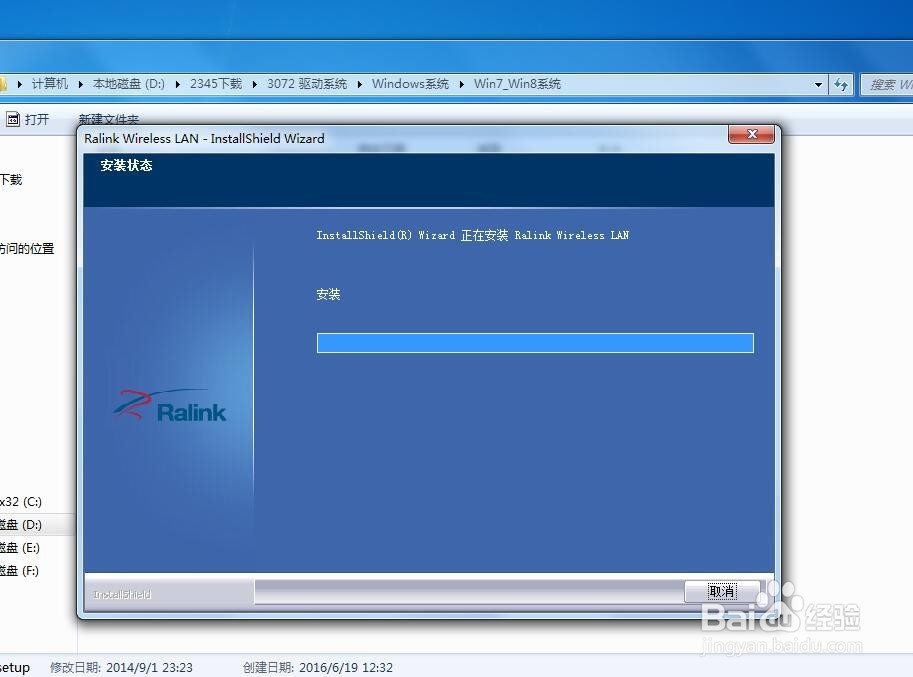
Task: Select x32 (C:) drive in sidebar
Action: point(21,502)
